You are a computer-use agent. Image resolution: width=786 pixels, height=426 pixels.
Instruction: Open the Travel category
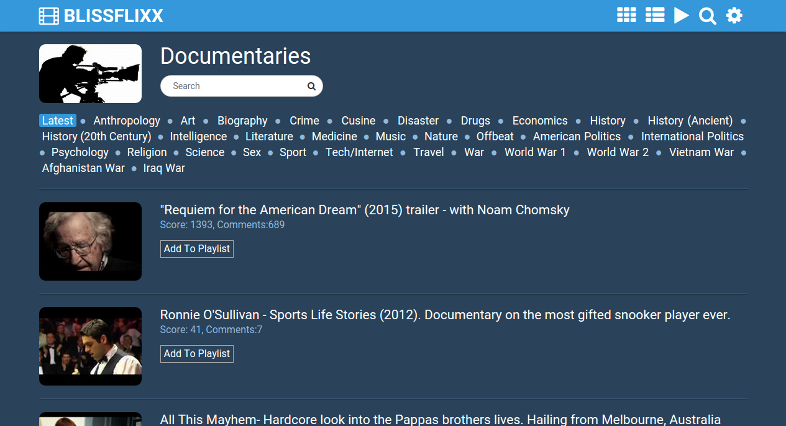pos(429,152)
